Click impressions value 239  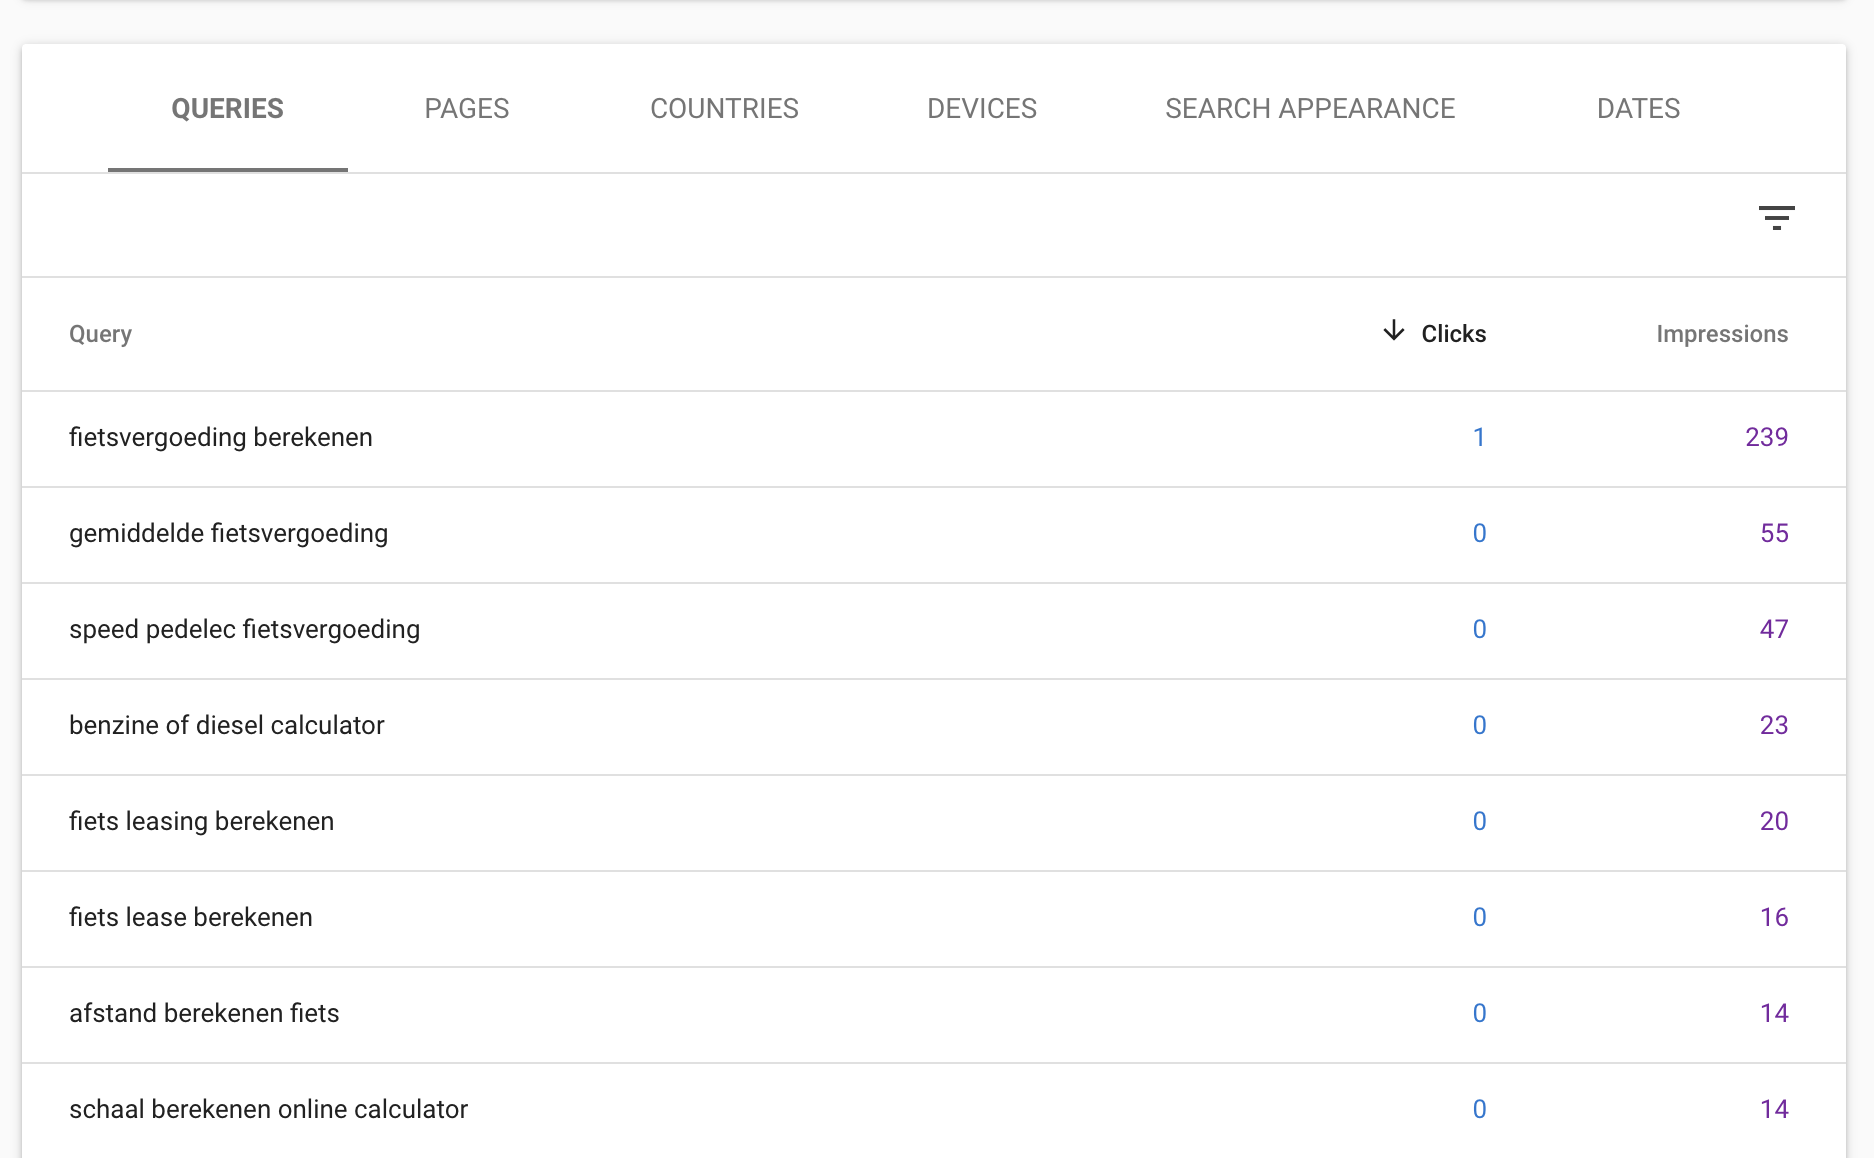click(x=1766, y=438)
